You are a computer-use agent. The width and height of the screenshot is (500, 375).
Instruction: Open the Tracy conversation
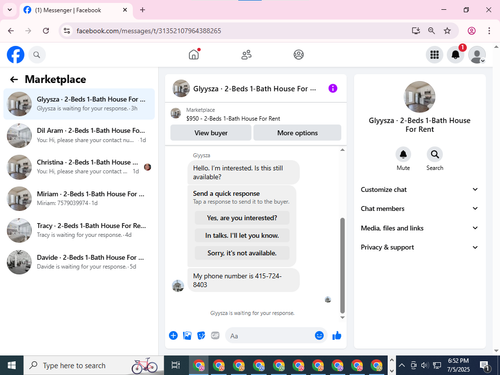(79, 230)
